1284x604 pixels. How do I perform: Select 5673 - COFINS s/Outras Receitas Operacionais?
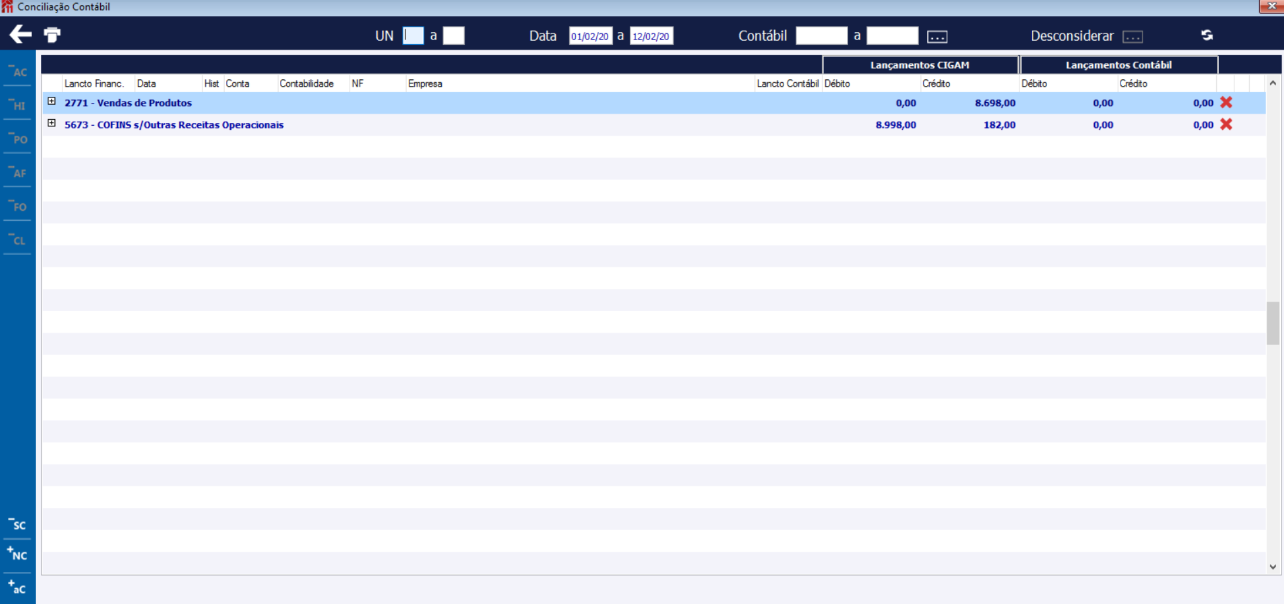(174, 125)
